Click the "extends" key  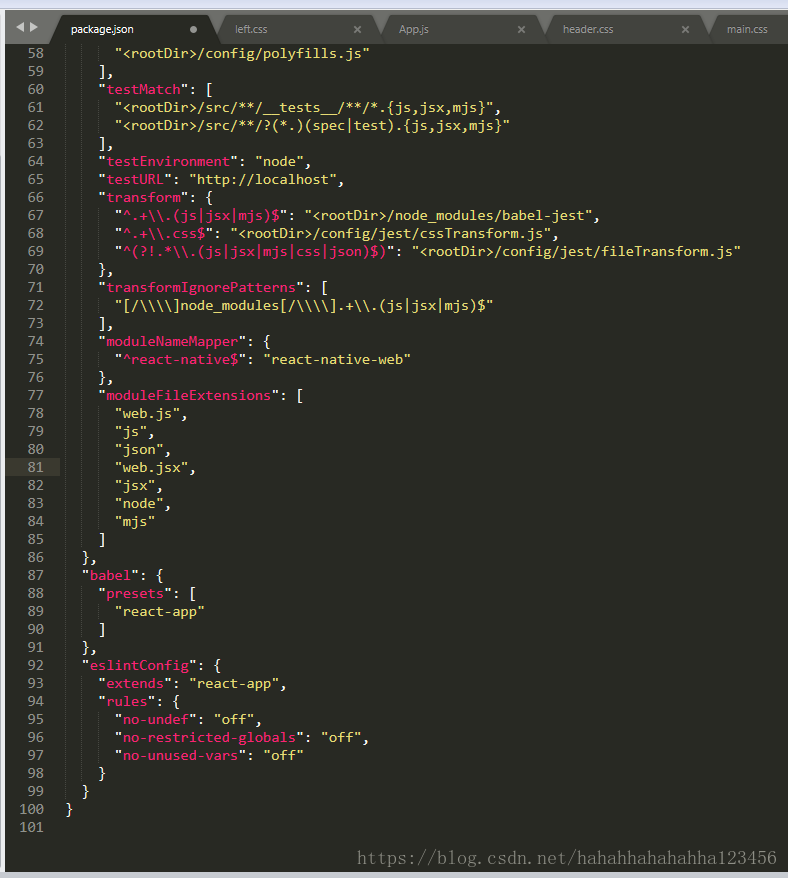click(135, 683)
